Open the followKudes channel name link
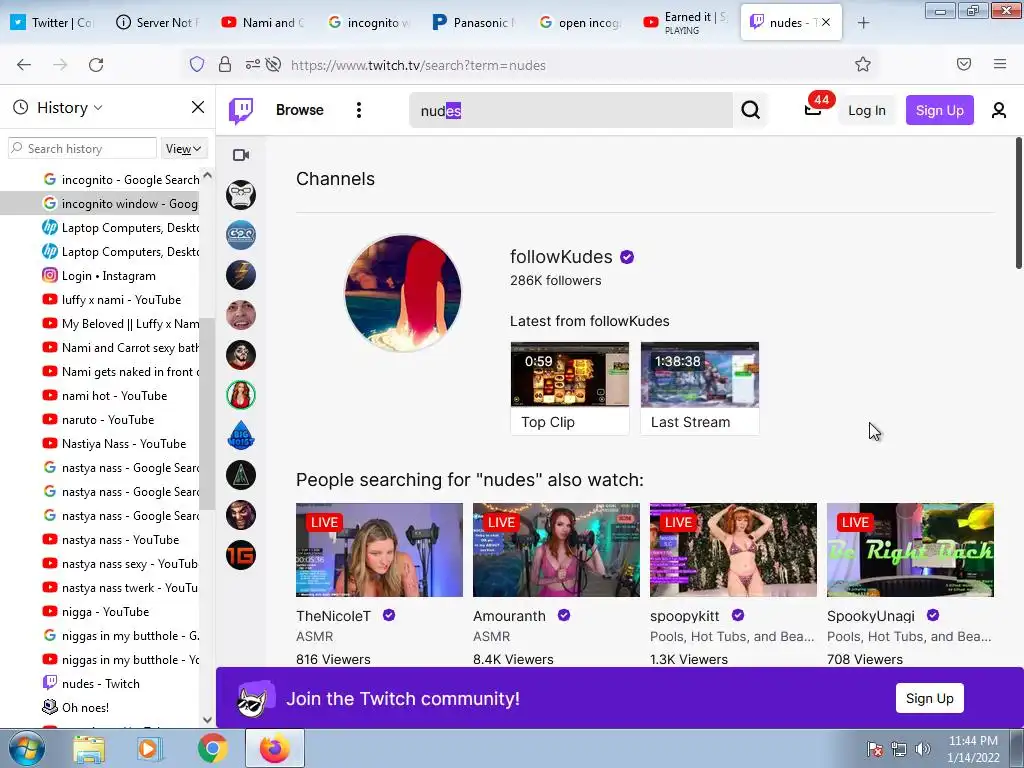This screenshot has height=768, width=1024. tap(561, 257)
